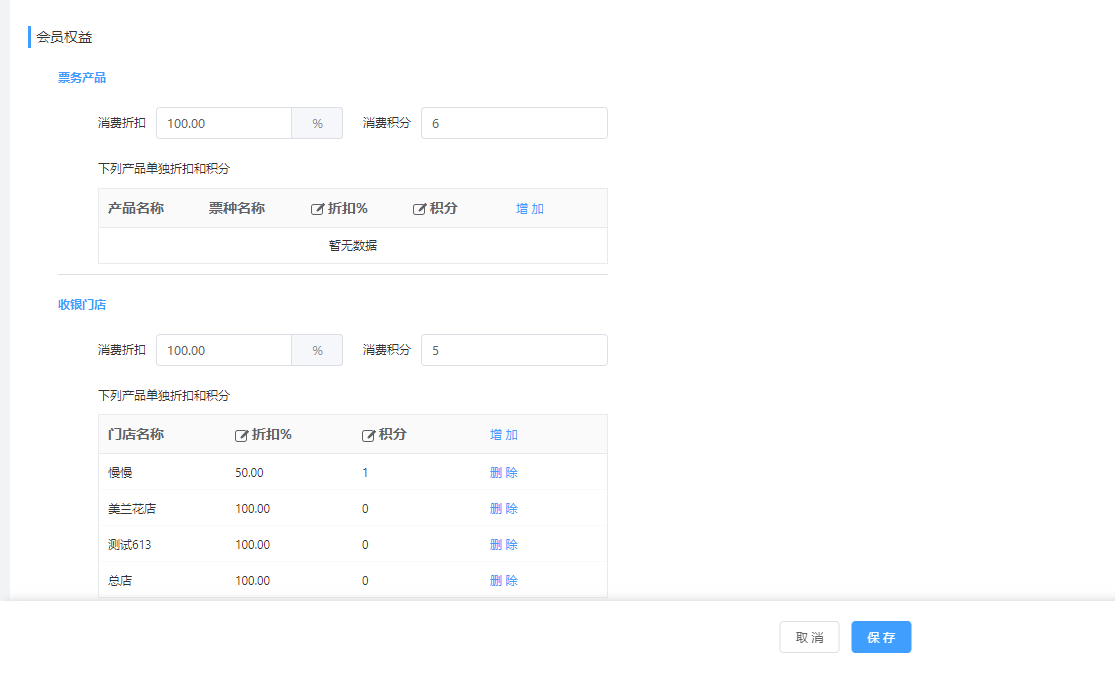Delete the 测试613 store row
This screenshot has height=673, width=1115.
pos(504,545)
